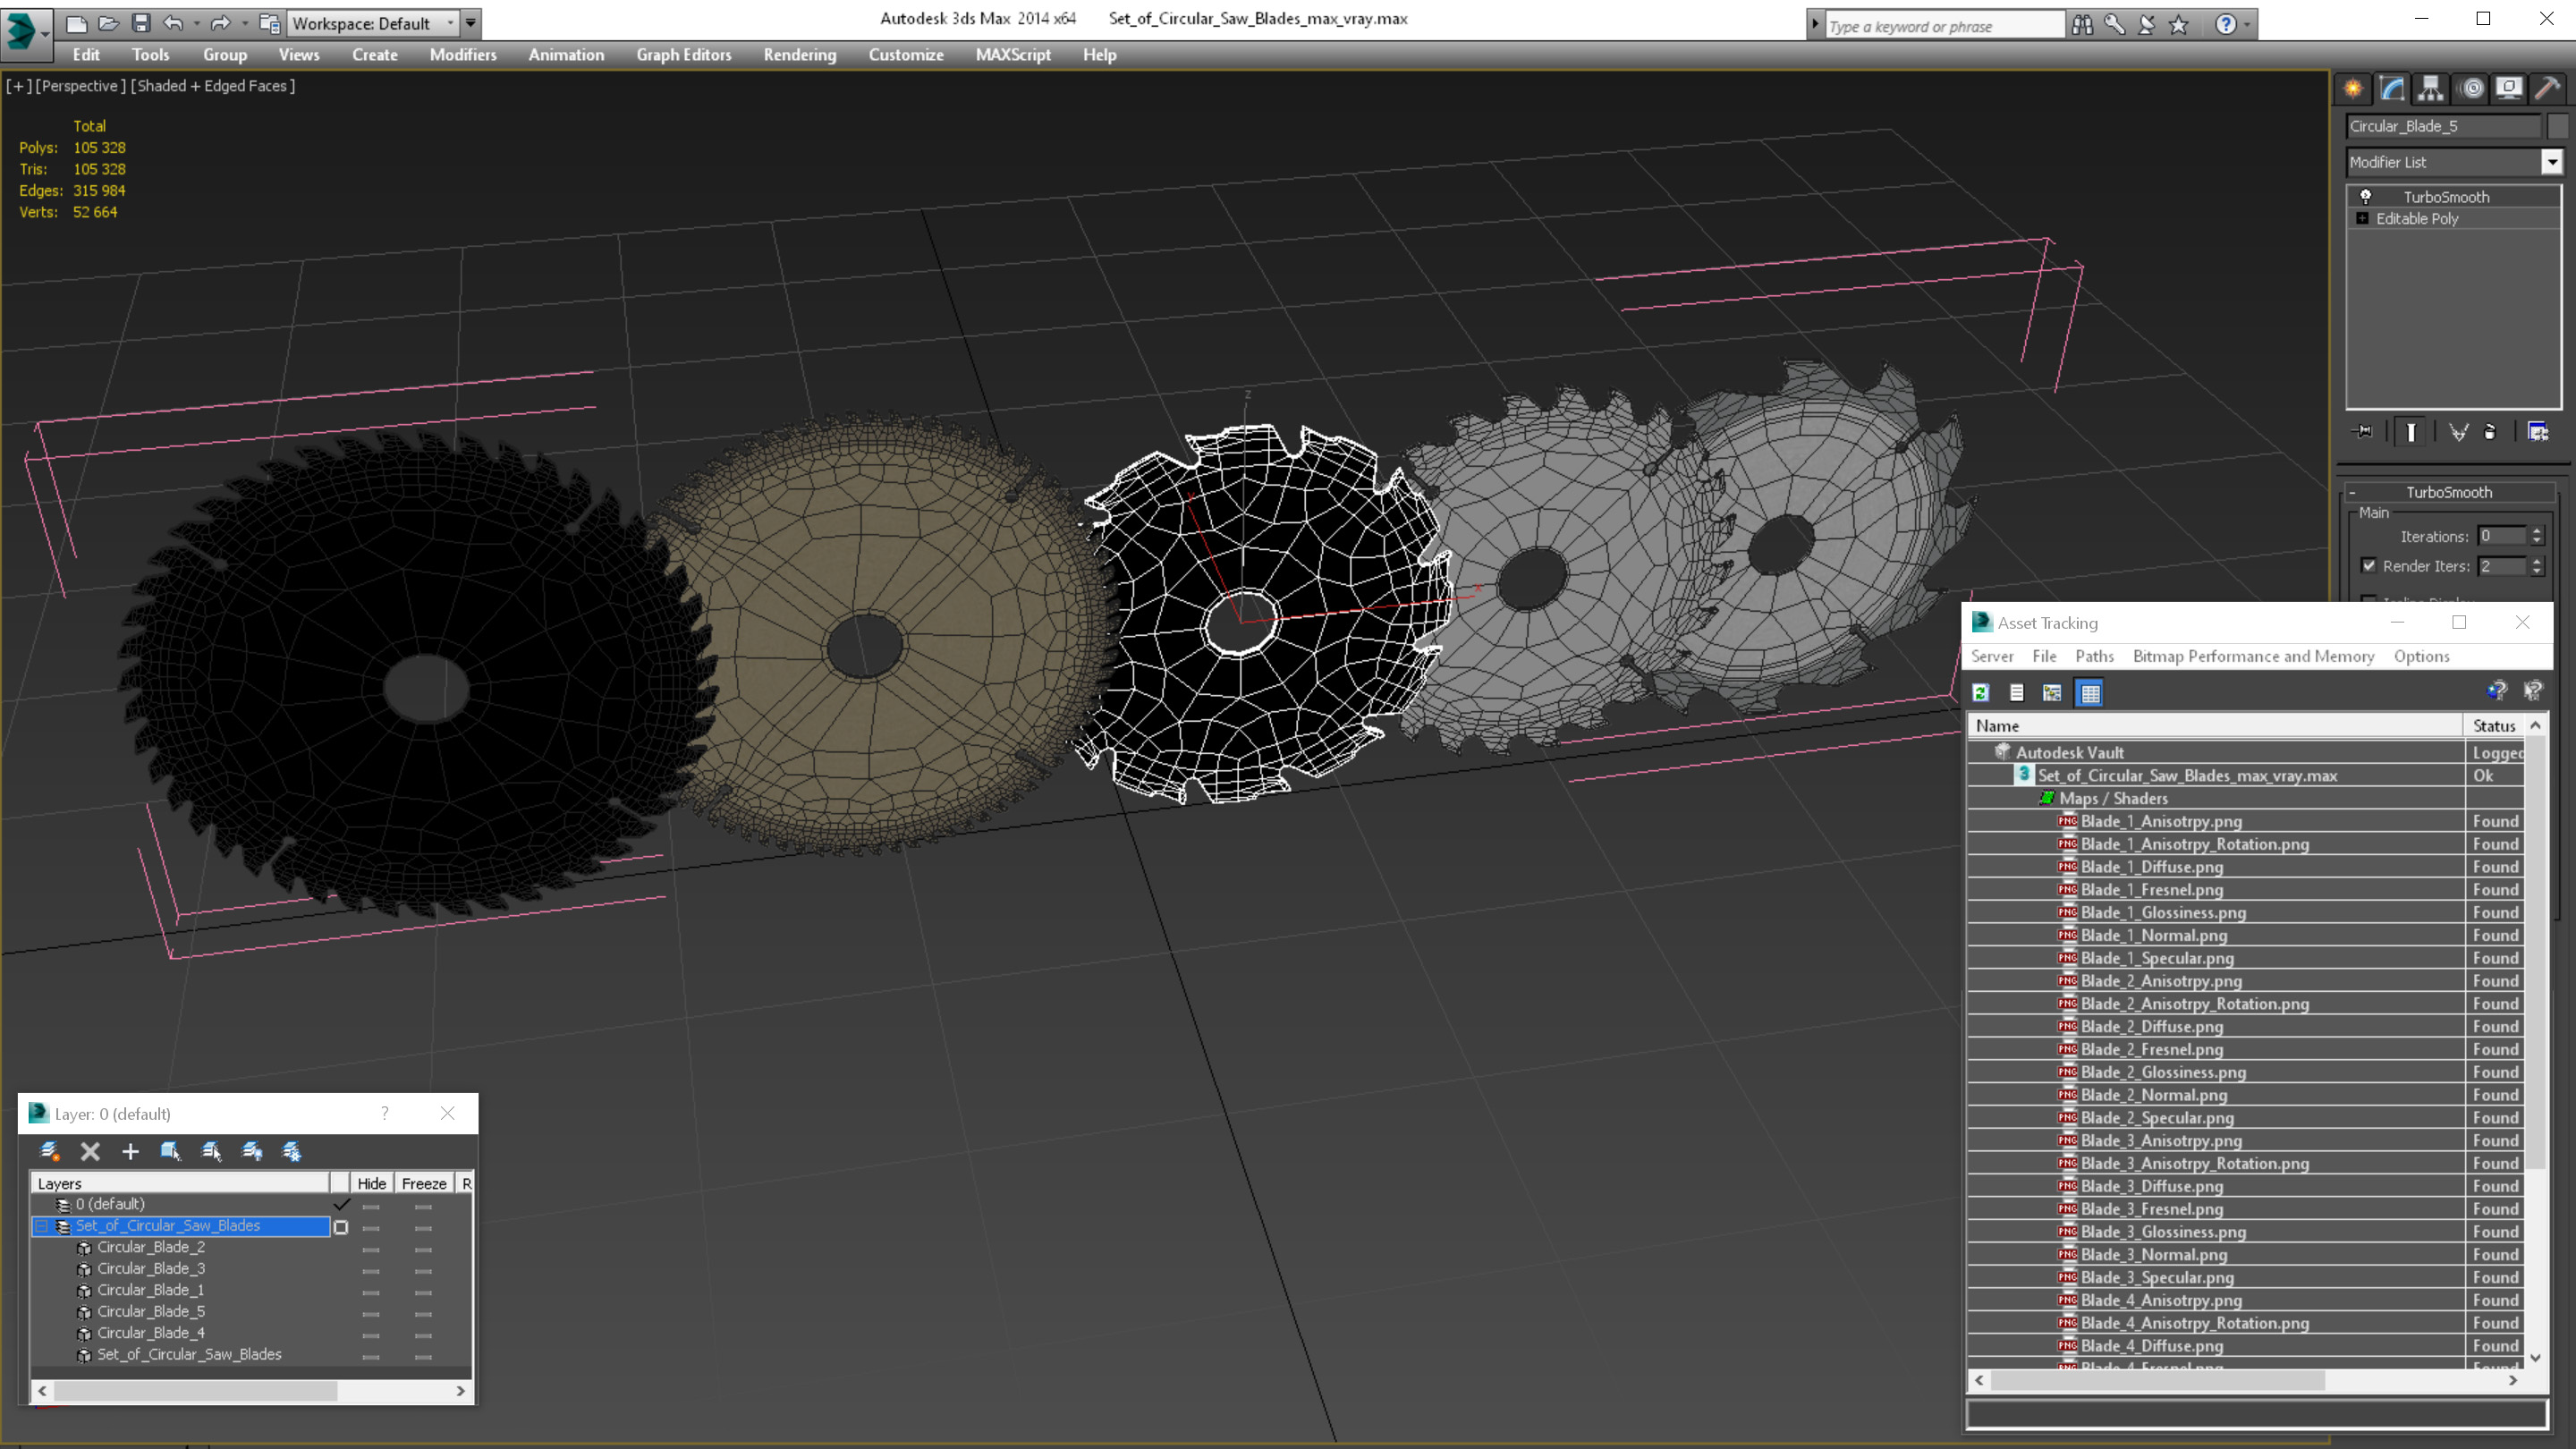Viewport: 2576px width, 1449px height.
Task: Open the Modifiers menu
Action: (x=462, y=55)
